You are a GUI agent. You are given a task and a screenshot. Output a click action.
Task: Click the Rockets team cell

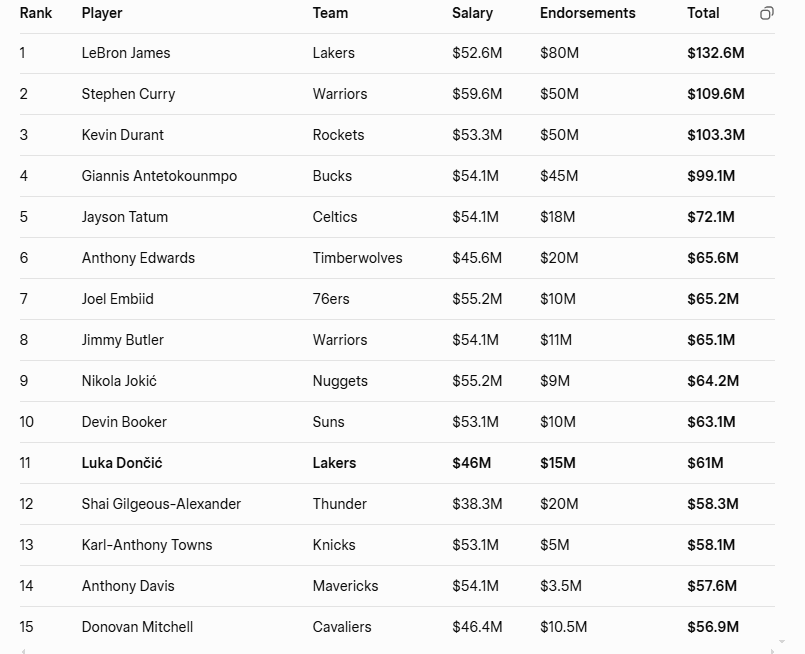(338, 135)
